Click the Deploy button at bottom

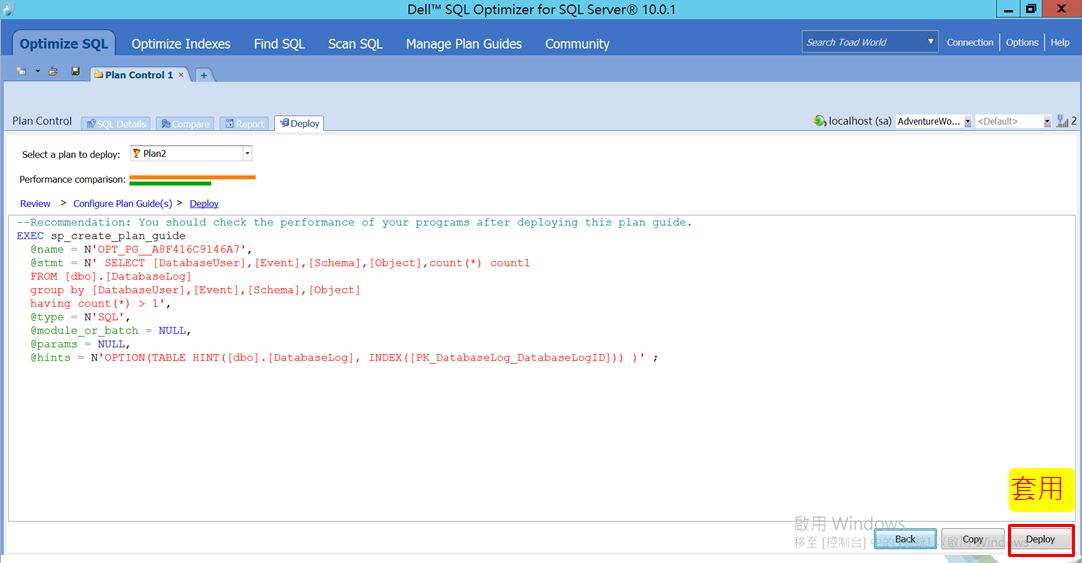1041,540
